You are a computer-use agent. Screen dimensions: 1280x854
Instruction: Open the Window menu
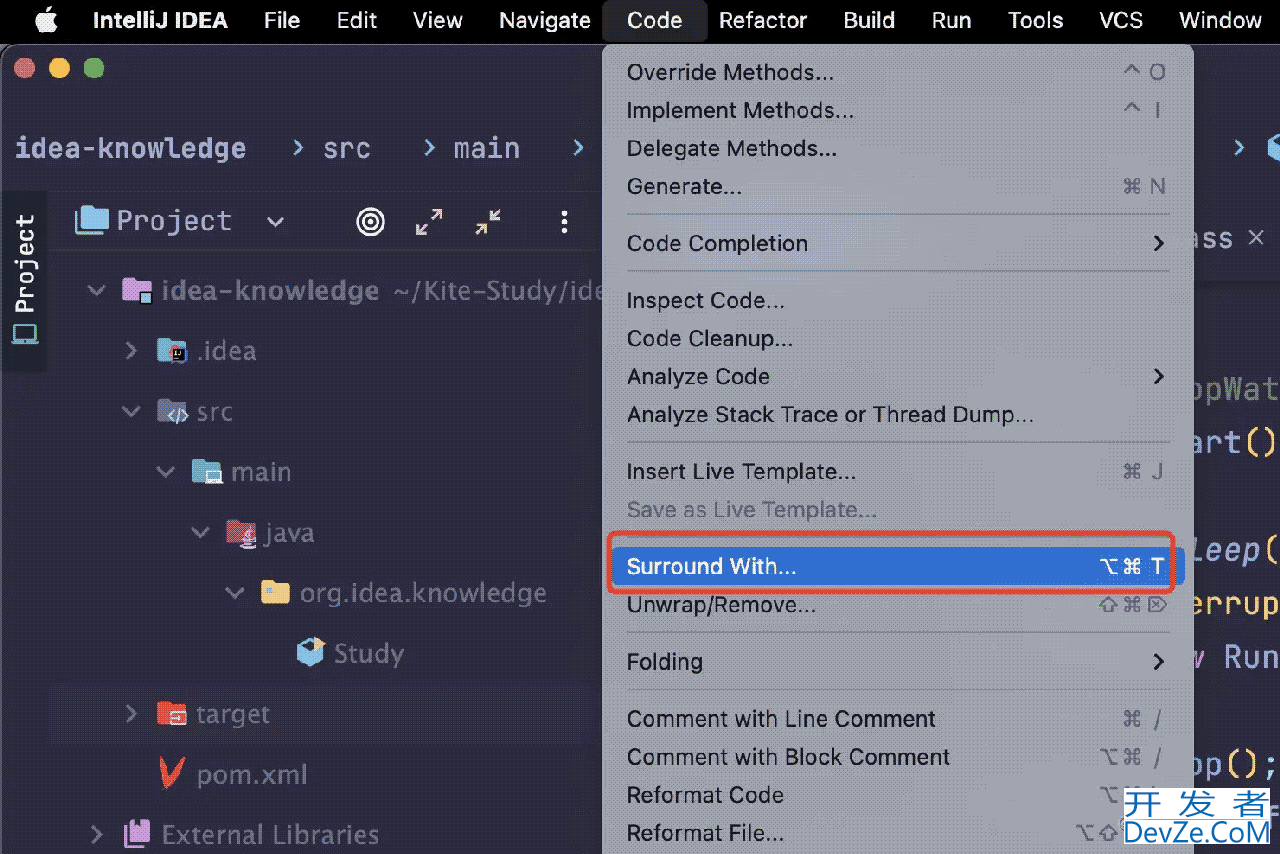1220,20
